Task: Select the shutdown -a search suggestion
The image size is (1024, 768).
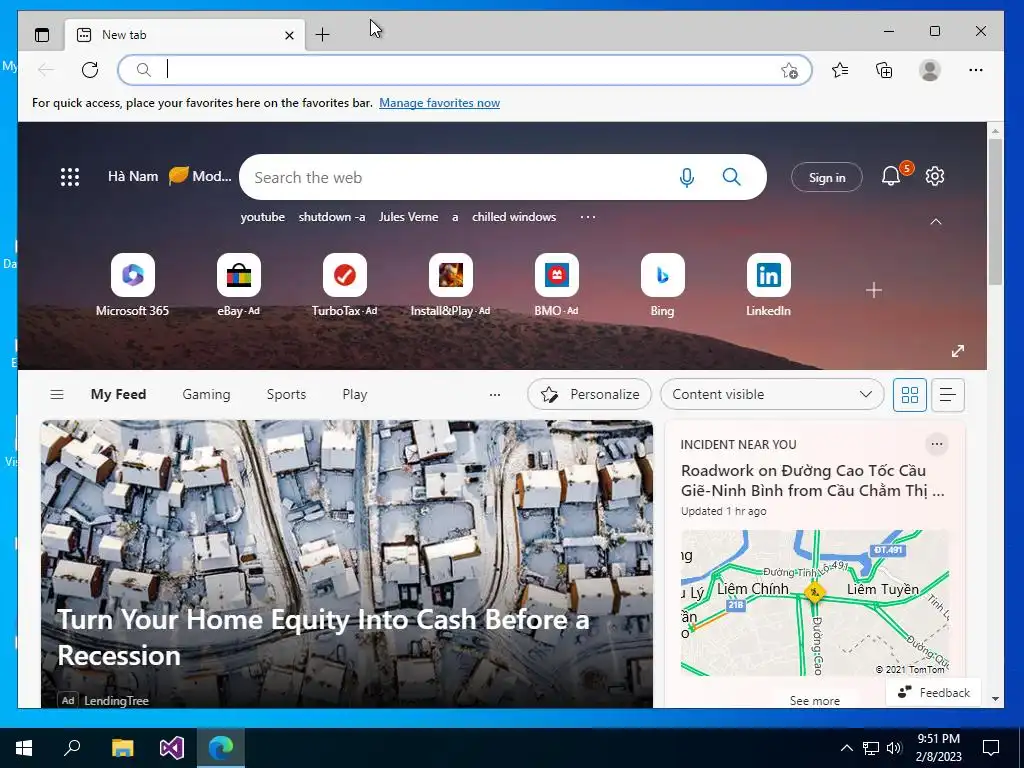Action: click(x=332, y=217)
